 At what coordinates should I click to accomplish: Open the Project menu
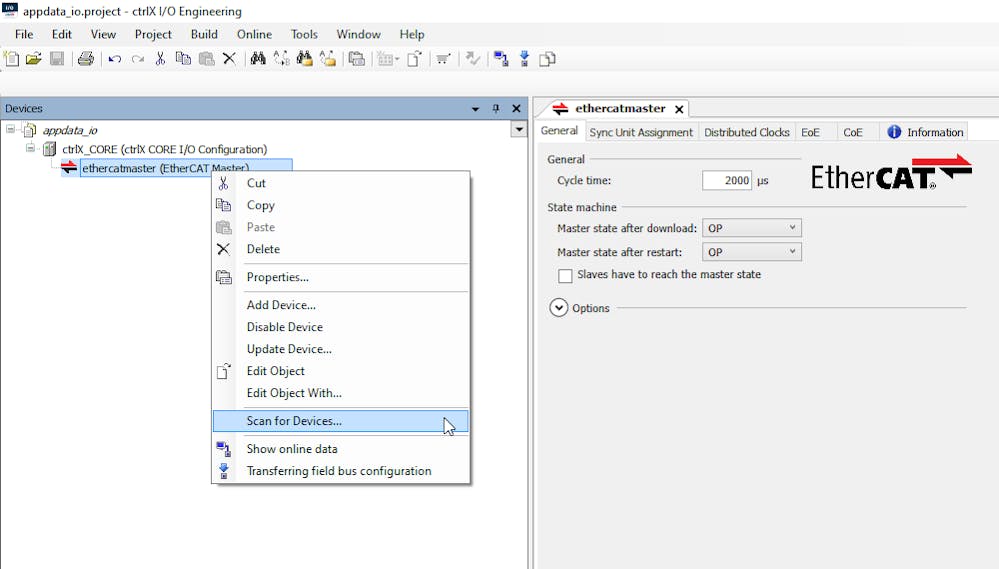153,34
